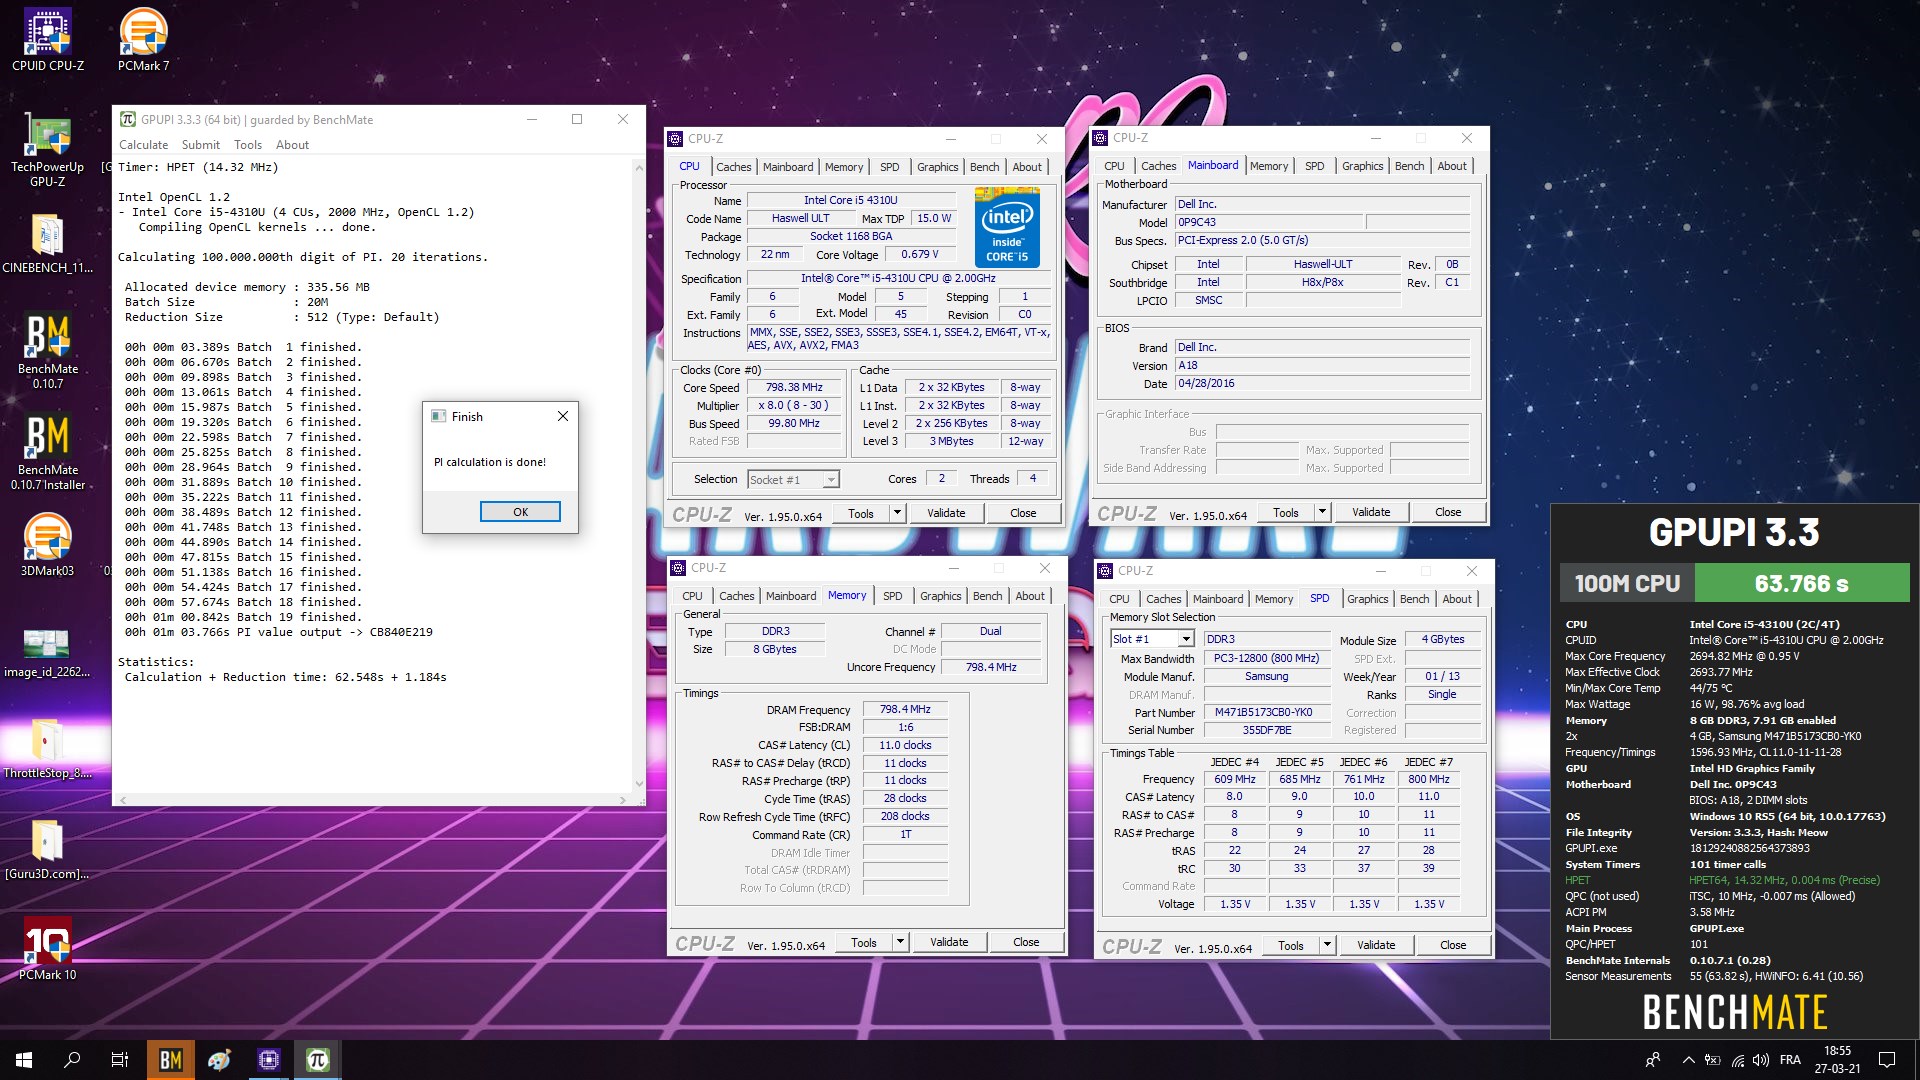Close the Finish dialog with X
Viewport: 1920px width, 1080px height.
tap(562, 417)
